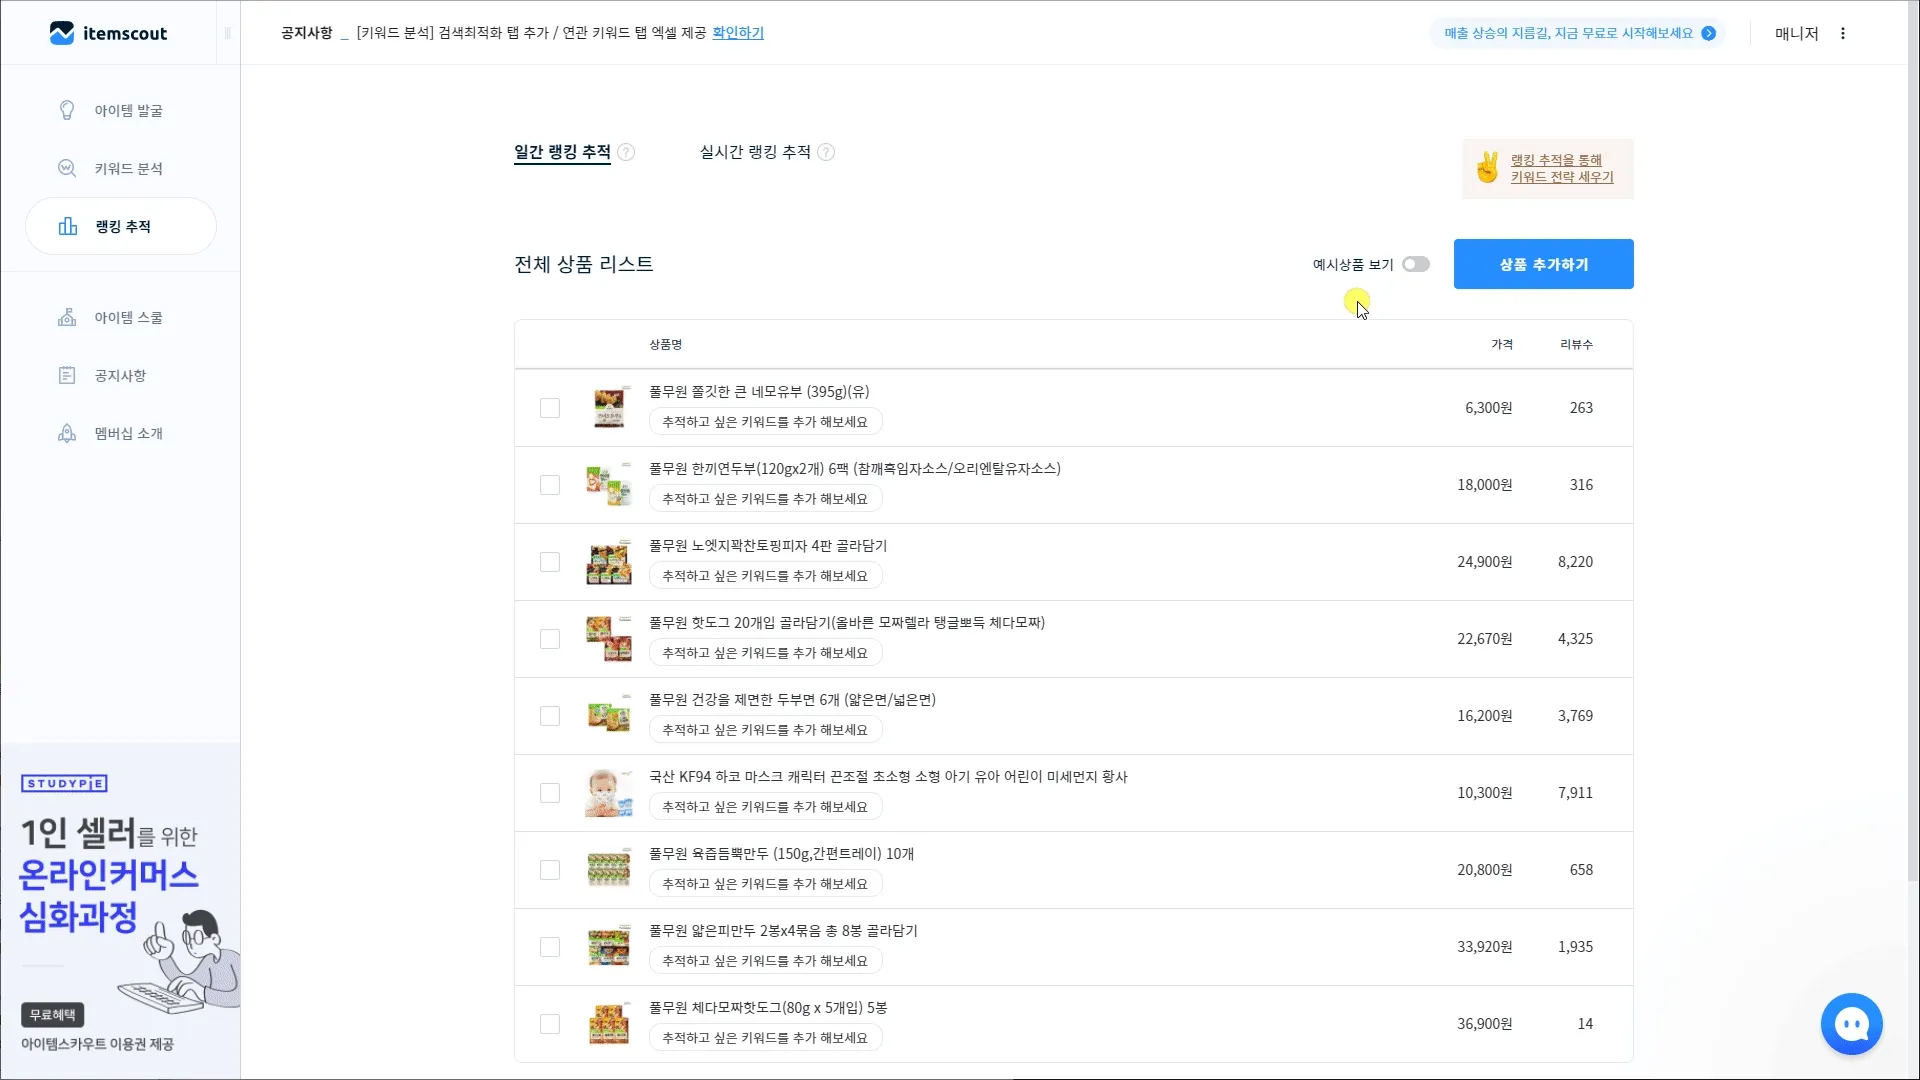Image resolution: width=1920 pixels, height=1080 pixels.
Task: Collapse the sidebar using the divider handle
Action: (228, 33)
